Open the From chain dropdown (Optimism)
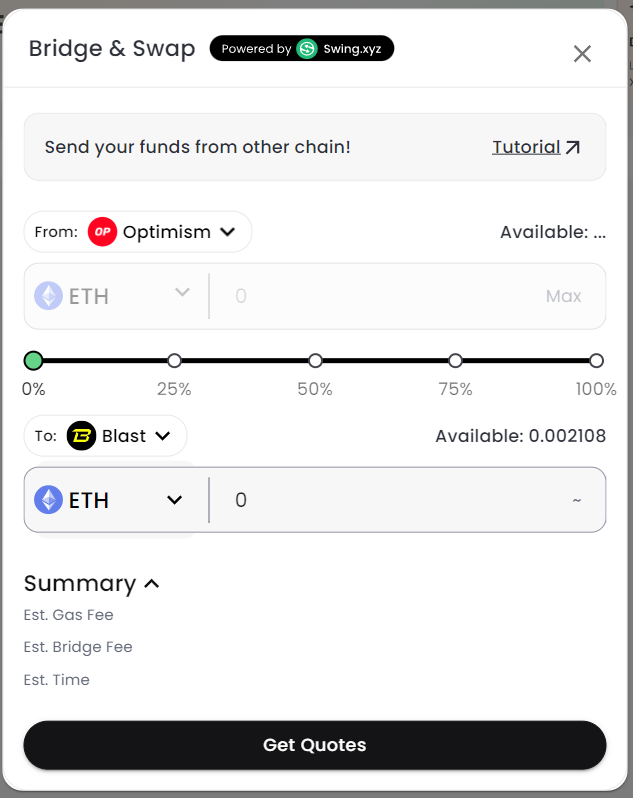633x798 pixels. 138,232
